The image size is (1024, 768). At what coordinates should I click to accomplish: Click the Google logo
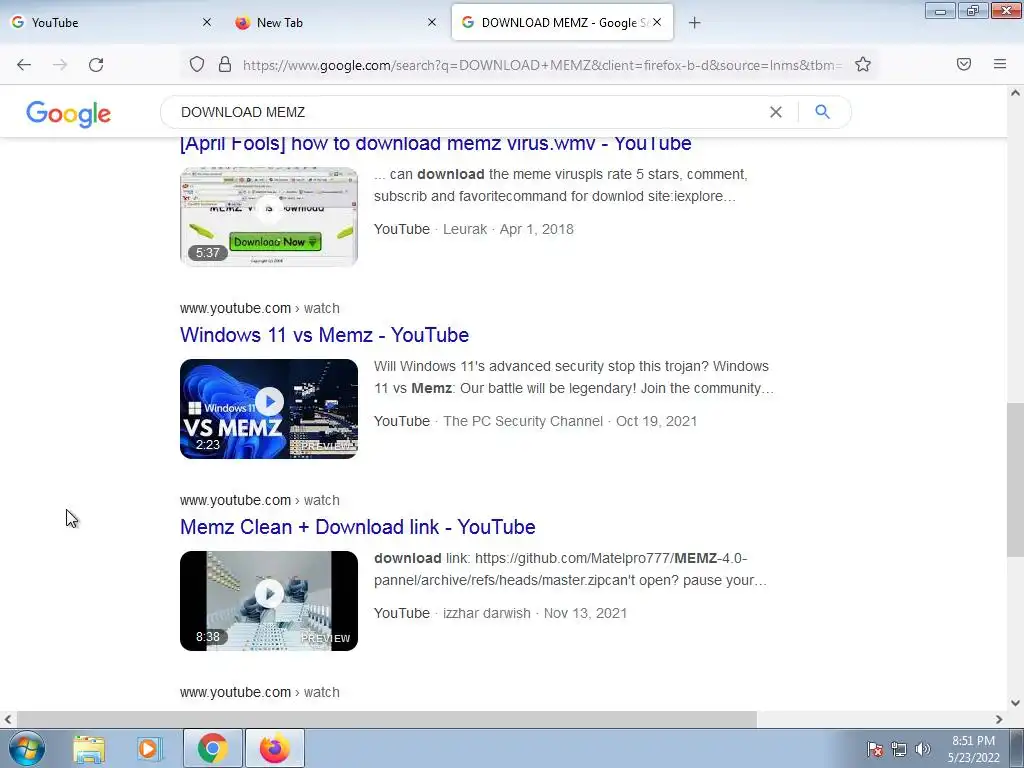coord(69,114)
